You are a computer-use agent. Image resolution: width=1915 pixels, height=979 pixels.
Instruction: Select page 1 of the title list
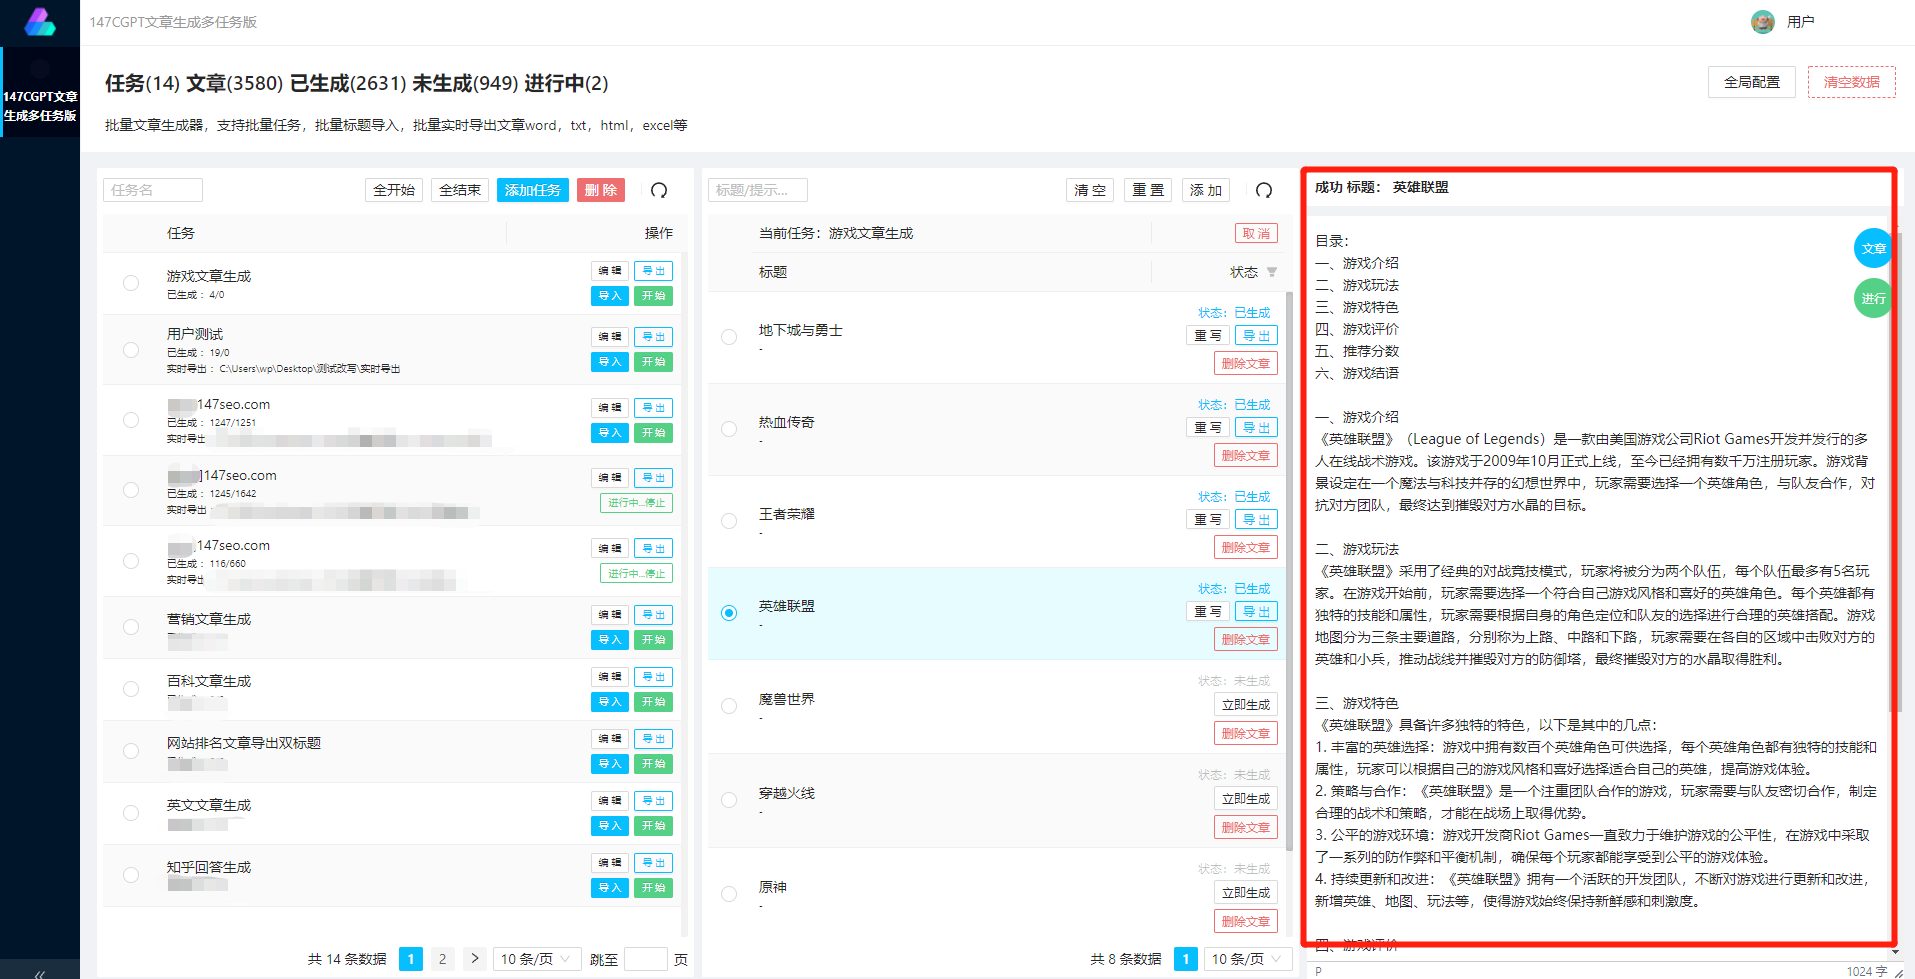point(1185,959)
